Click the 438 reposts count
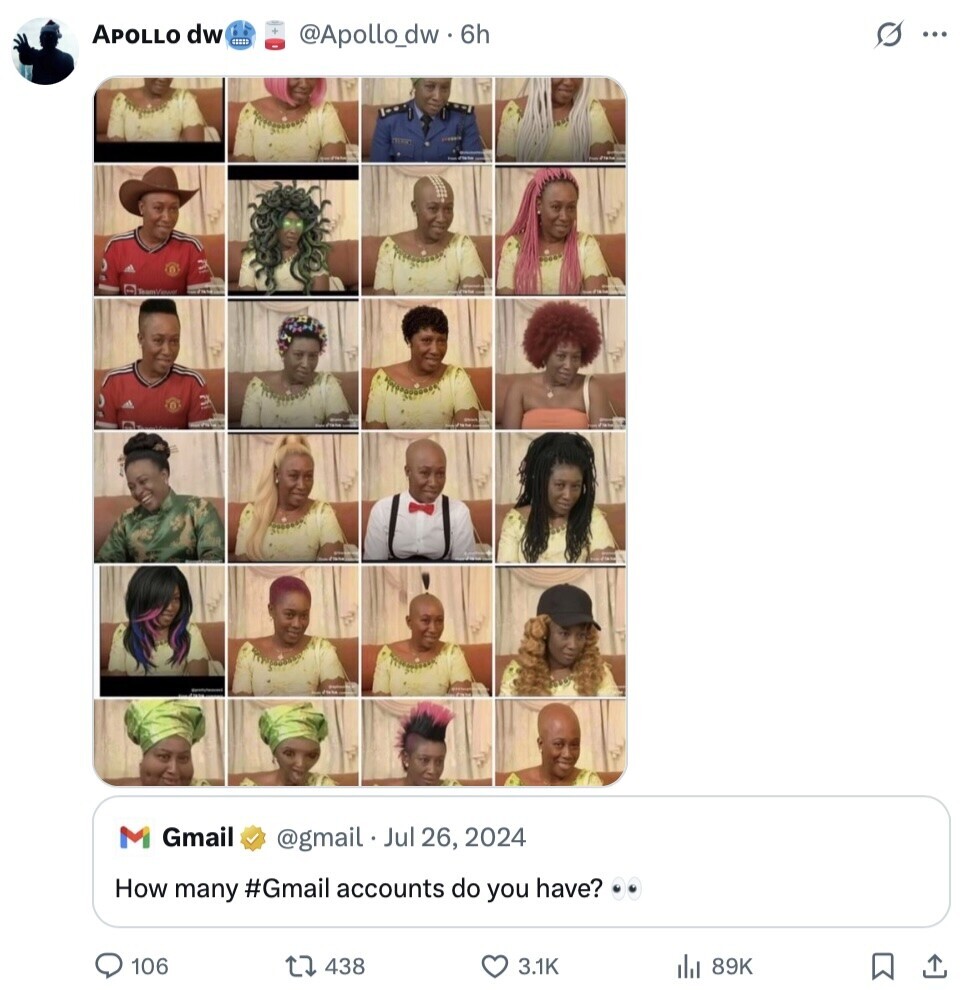The height and width of the screenshot is (990, 970). pos(345,965)
